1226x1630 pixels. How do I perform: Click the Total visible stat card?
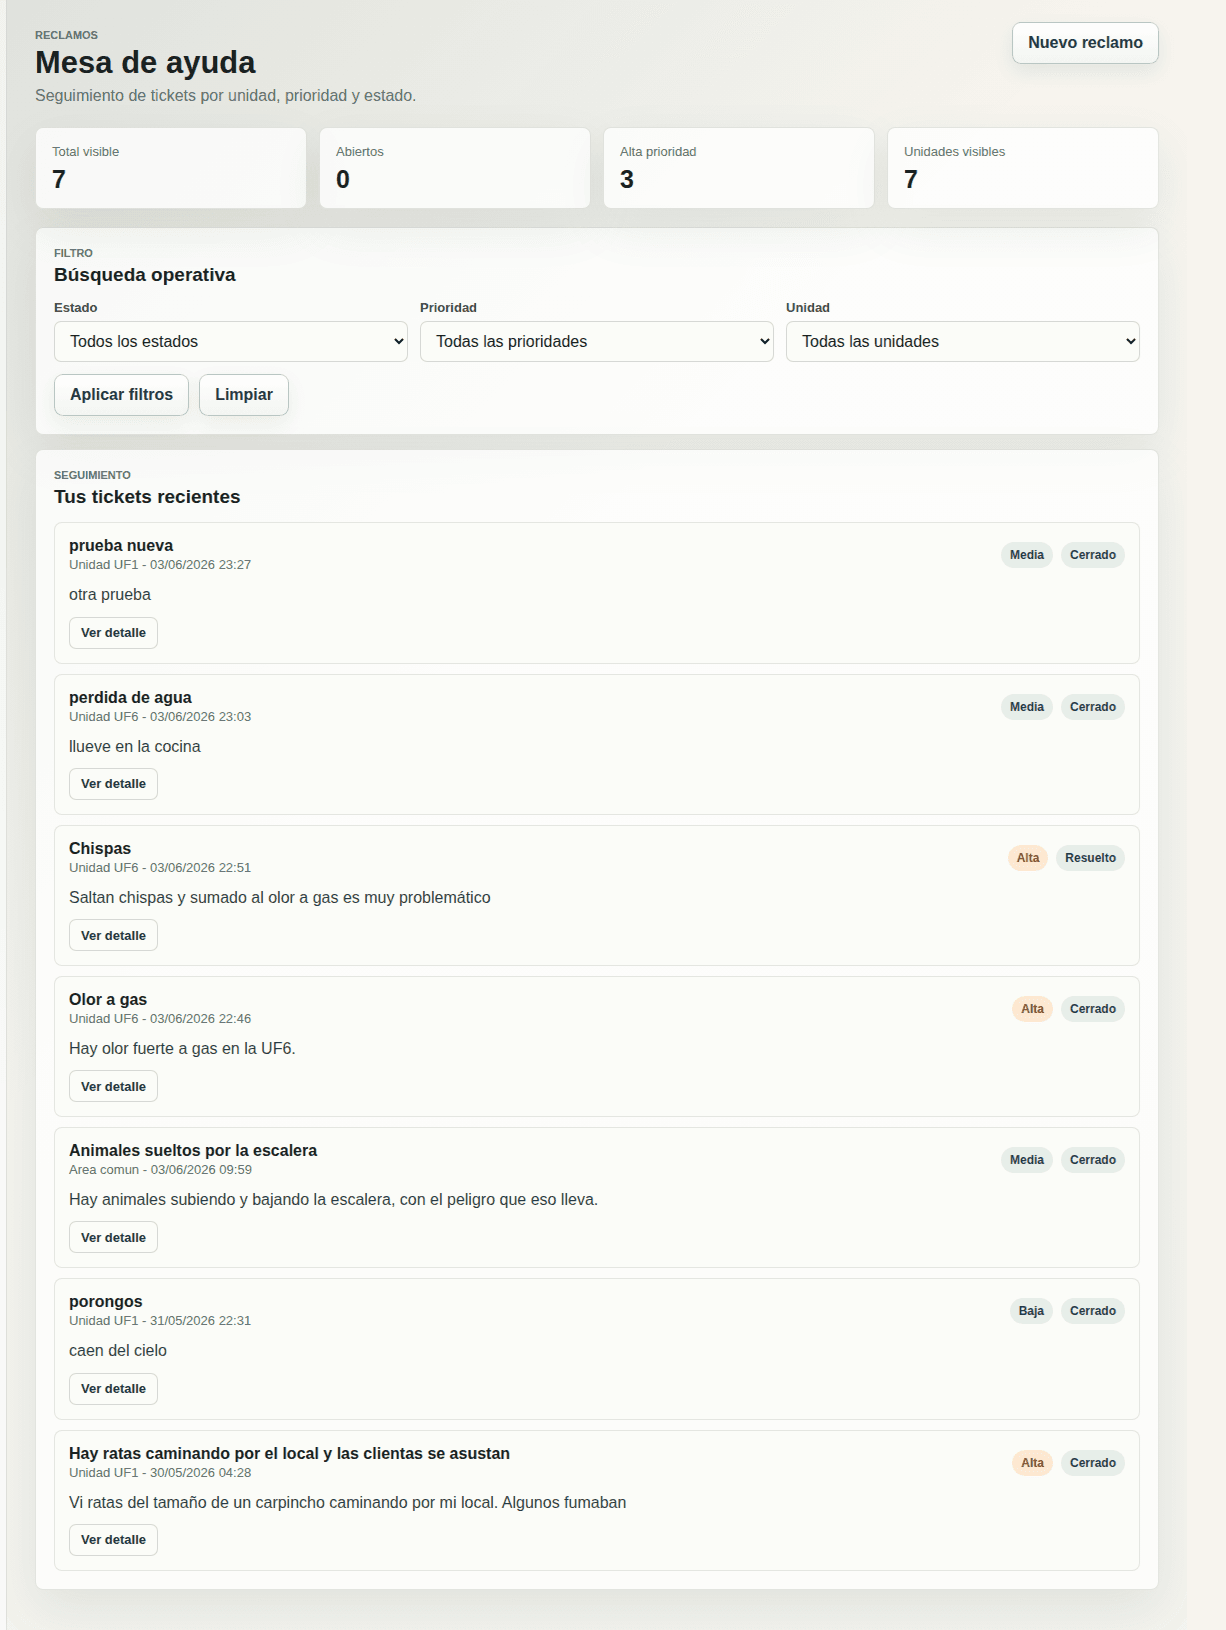[x=171, y=168]
